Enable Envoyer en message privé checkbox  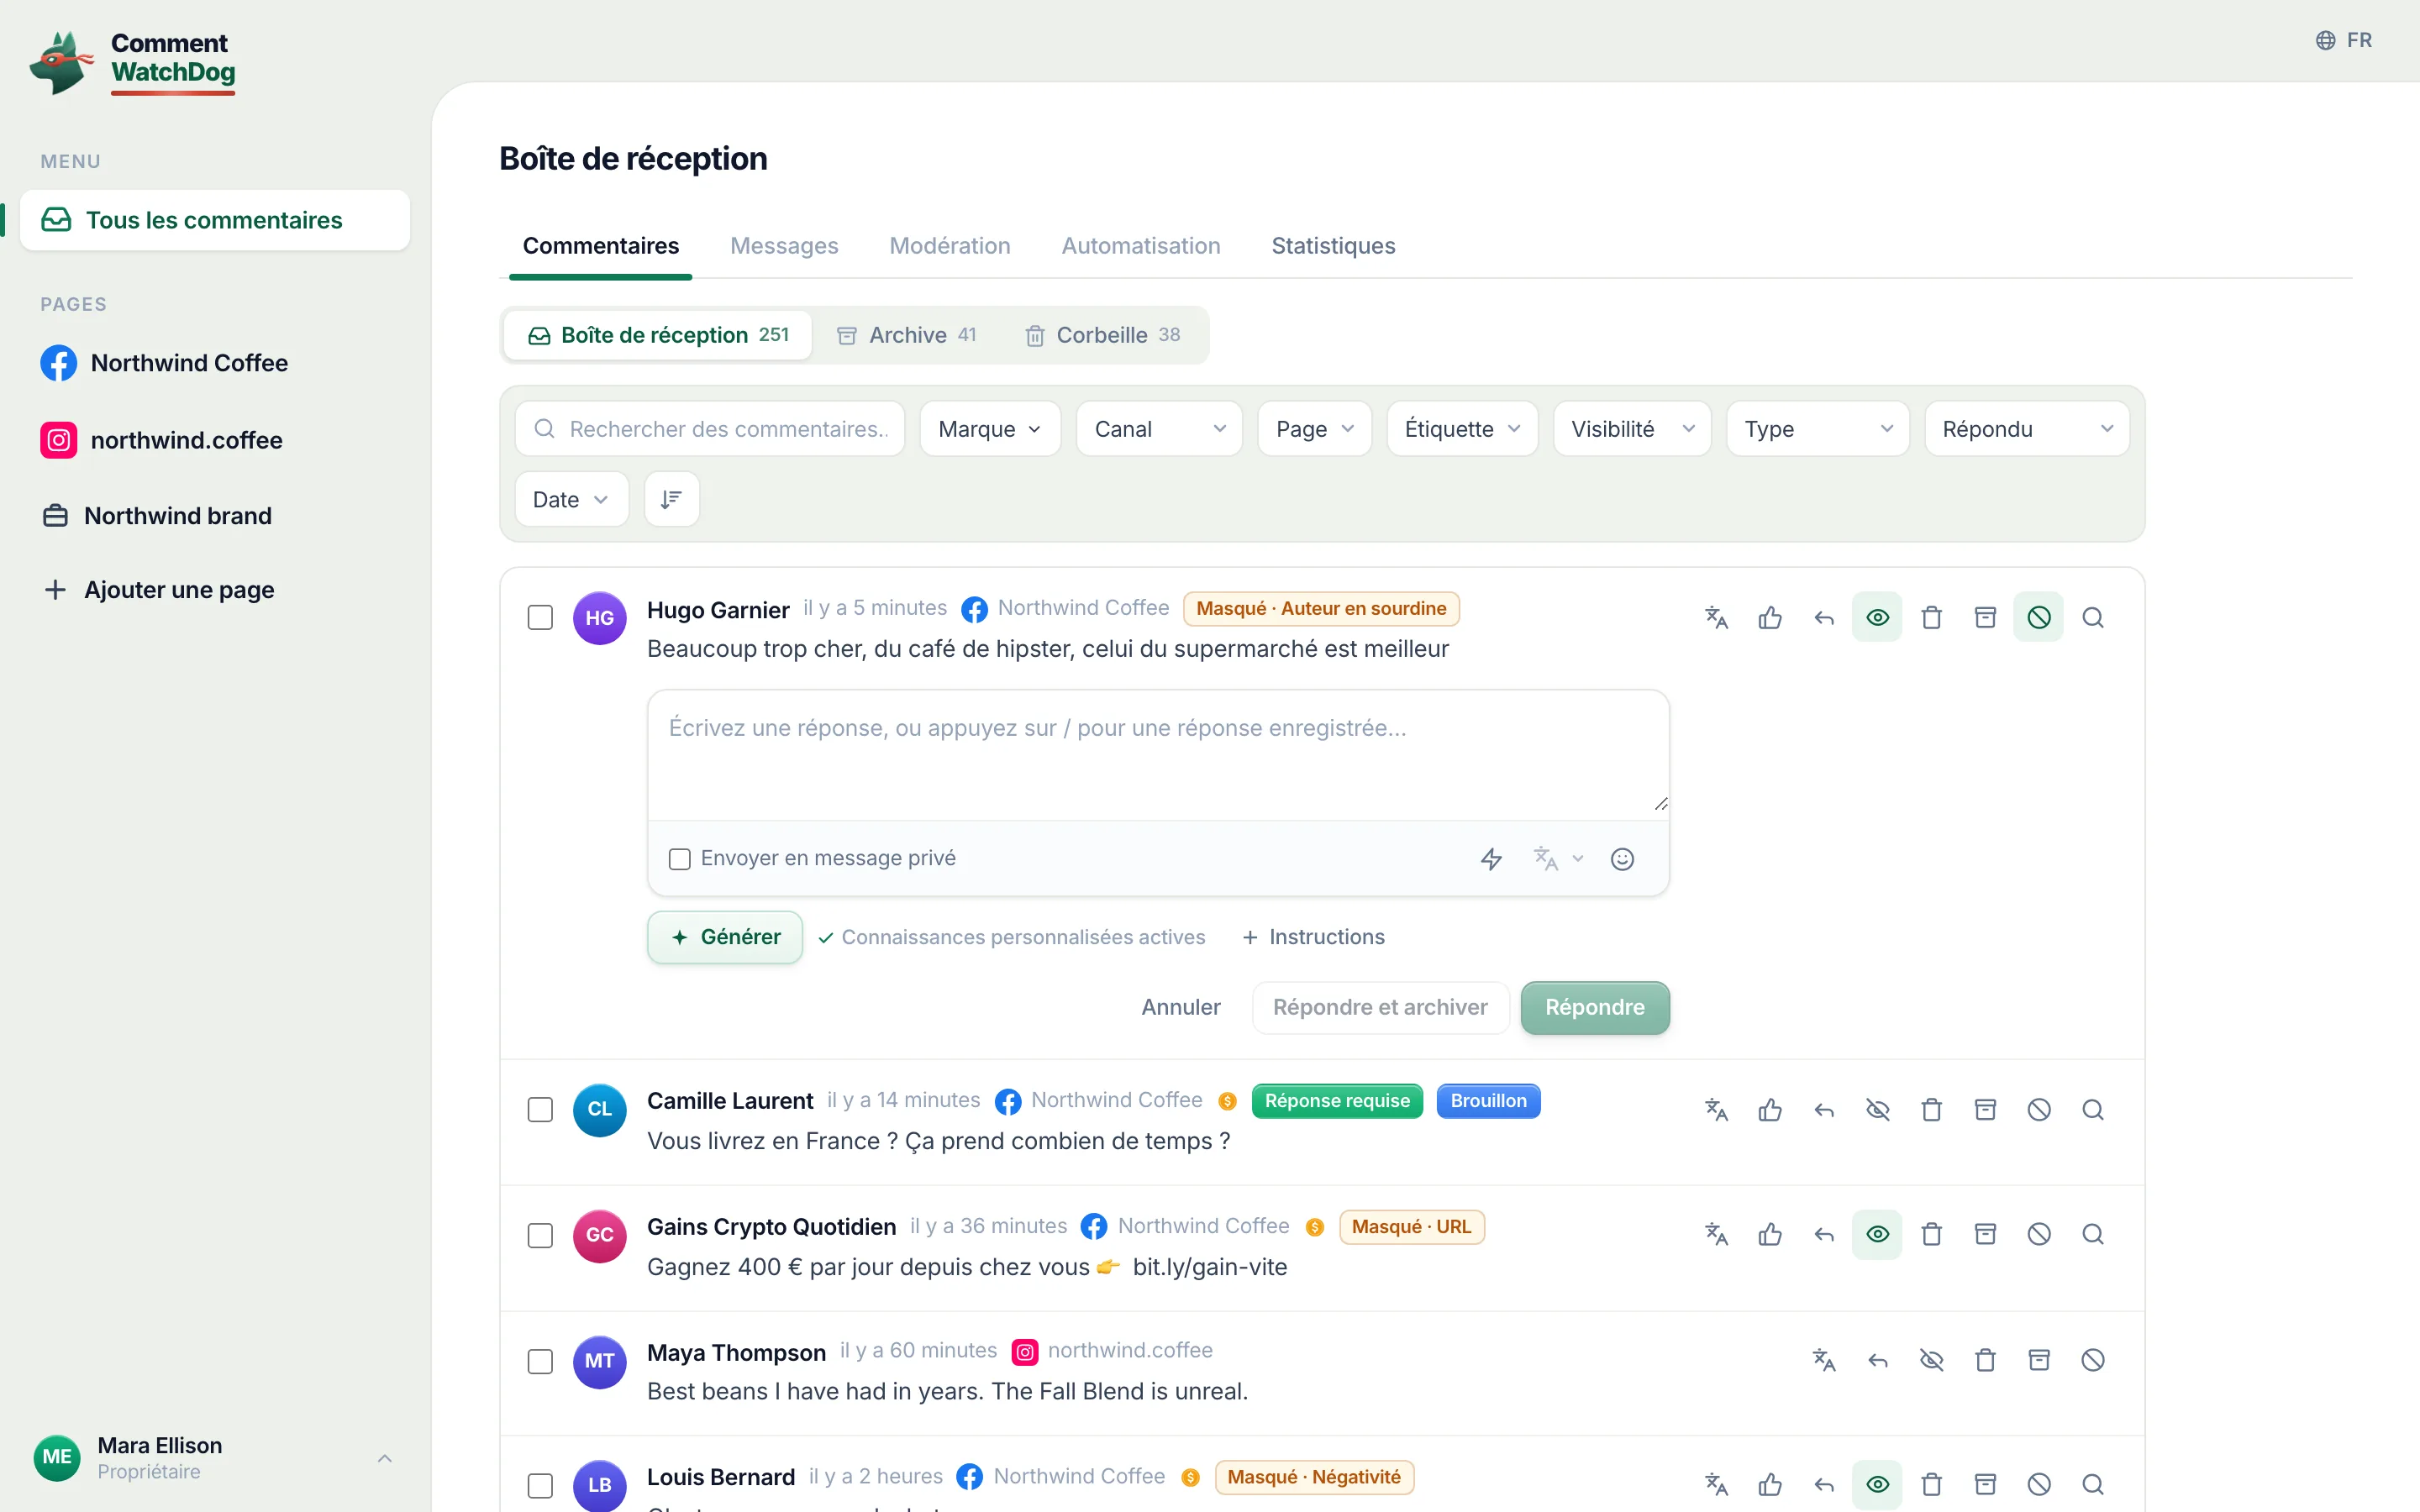tap(679, 859)
